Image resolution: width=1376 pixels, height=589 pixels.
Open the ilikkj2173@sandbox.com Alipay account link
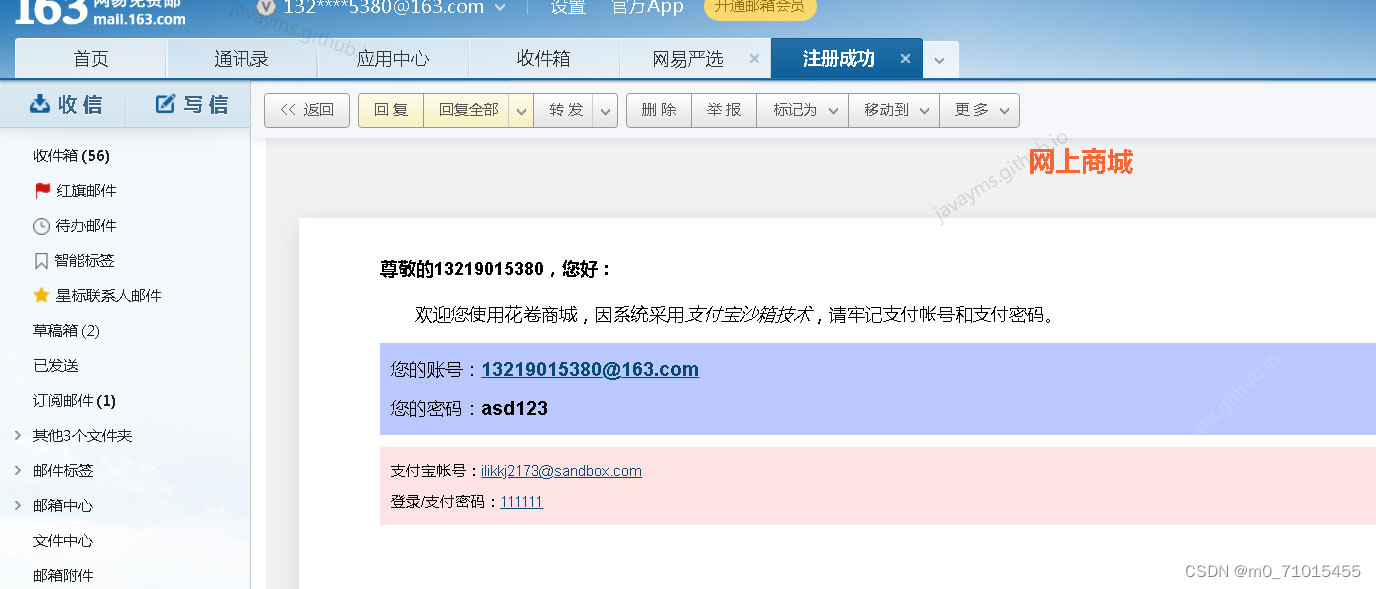pyautogui.click(x=561, y=471)
